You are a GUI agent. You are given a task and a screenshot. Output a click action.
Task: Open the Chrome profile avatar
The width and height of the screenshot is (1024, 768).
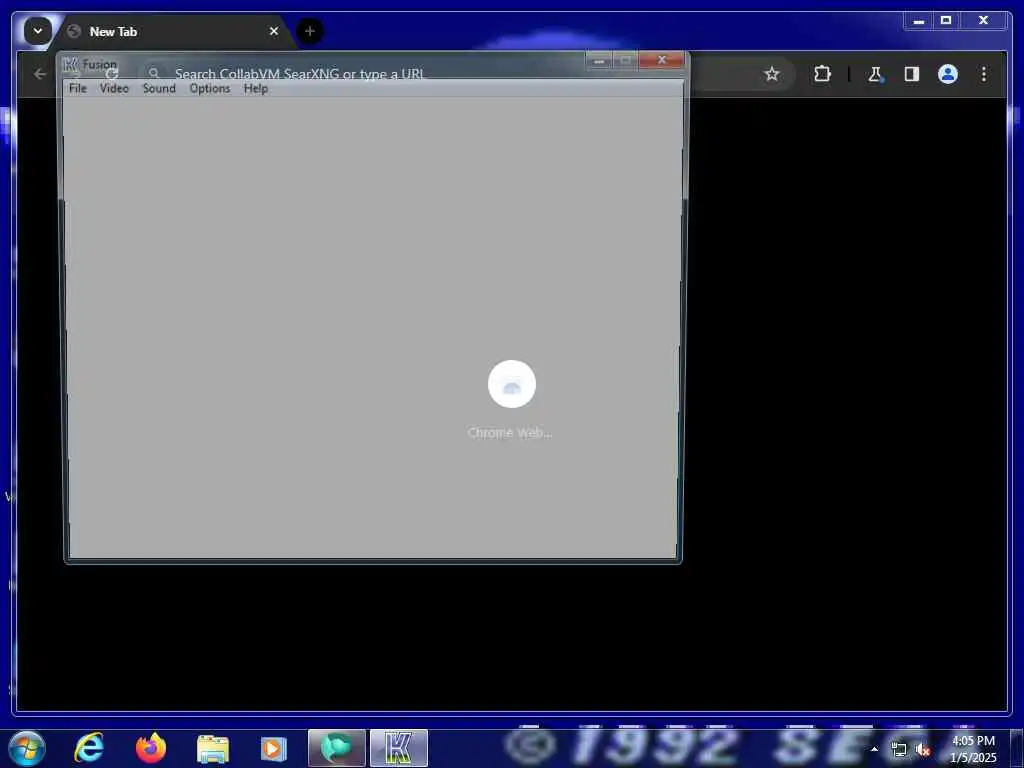948,74
